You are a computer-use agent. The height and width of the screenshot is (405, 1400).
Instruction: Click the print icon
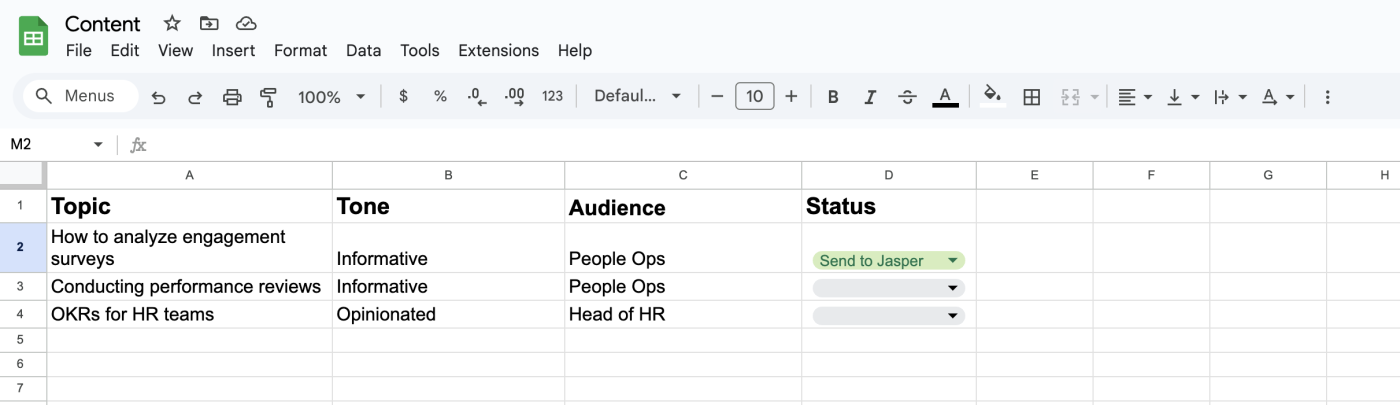(x=232, y=97)
